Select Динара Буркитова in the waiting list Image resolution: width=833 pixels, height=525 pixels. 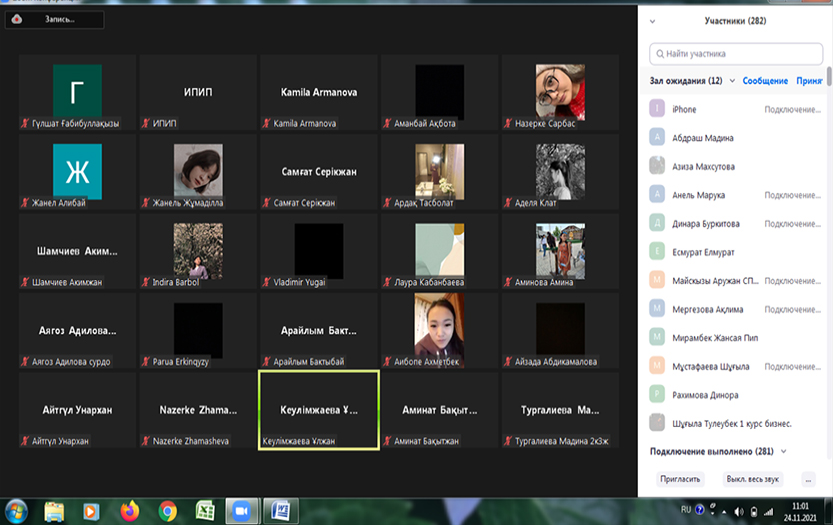coord(706,223)
